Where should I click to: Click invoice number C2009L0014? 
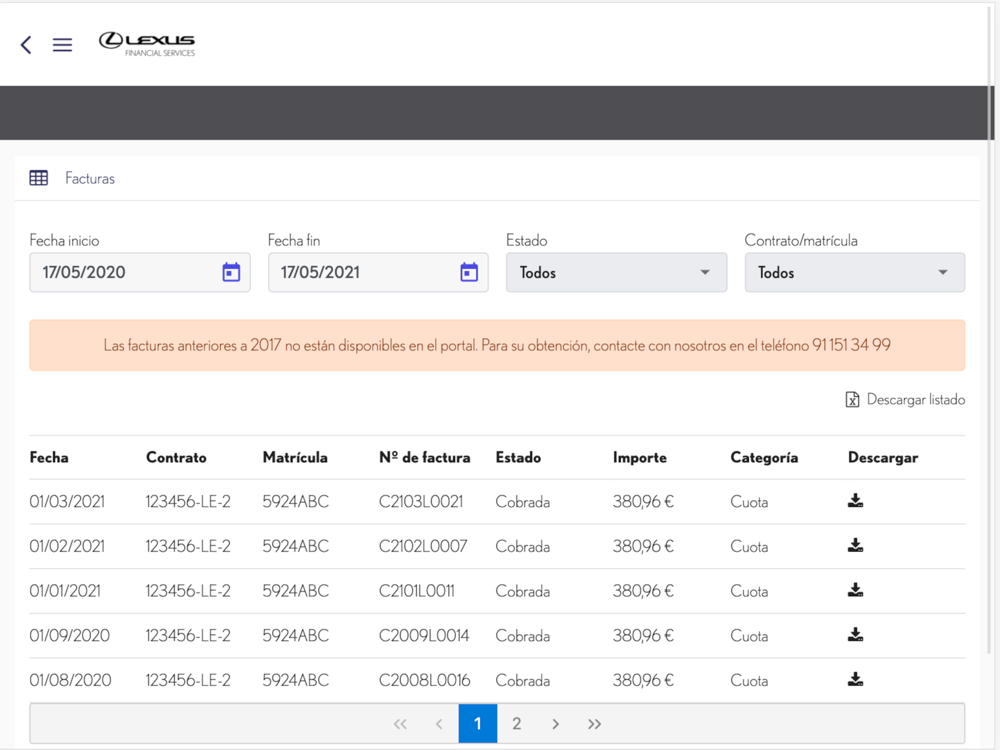424,636
